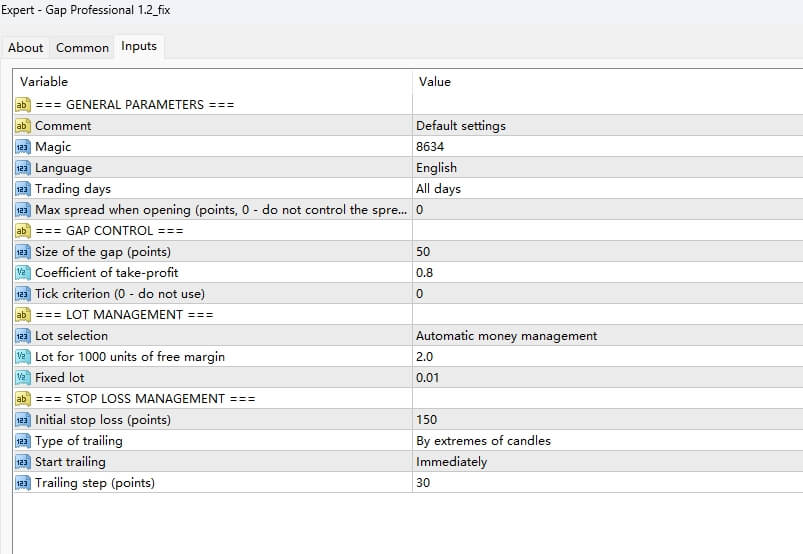Click the integer icon beside Start trailing
This screenshot has width=803, height=554.
[x=23, y=462]
